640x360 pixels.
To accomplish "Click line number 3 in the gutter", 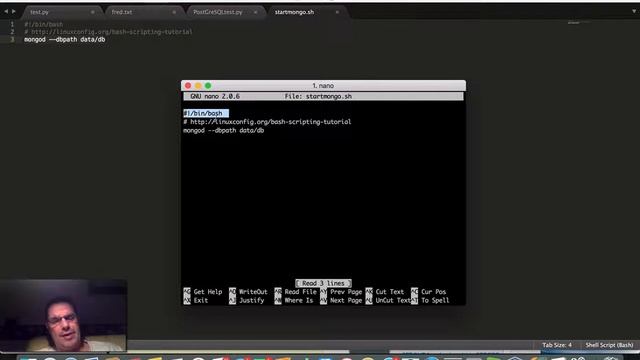I will [12, 40].
